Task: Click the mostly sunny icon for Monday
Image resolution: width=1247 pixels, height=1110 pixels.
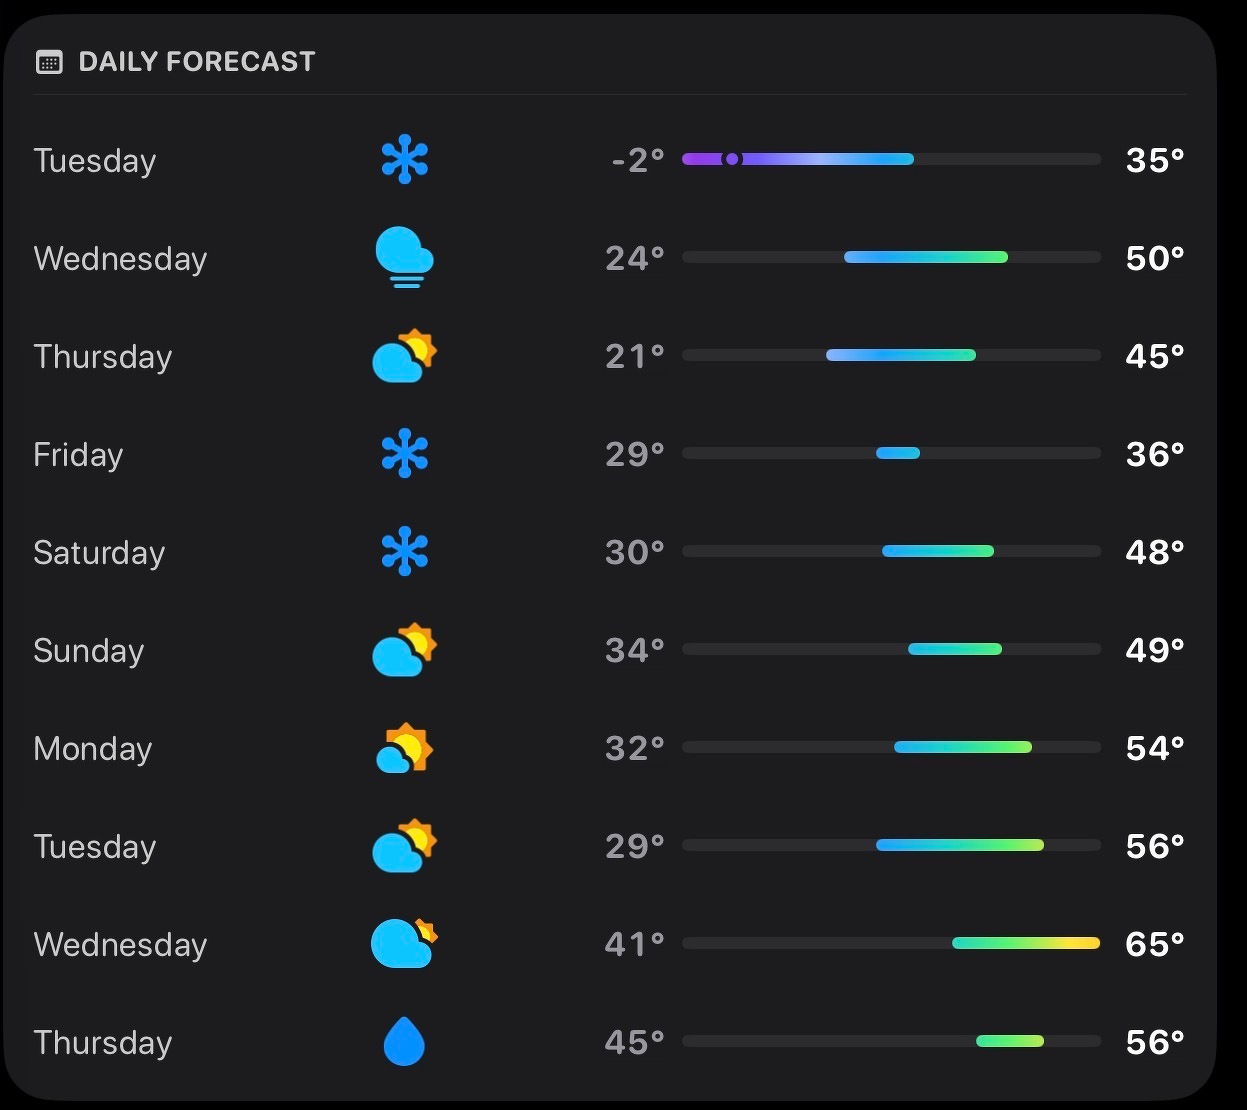Action: (404, 748)
